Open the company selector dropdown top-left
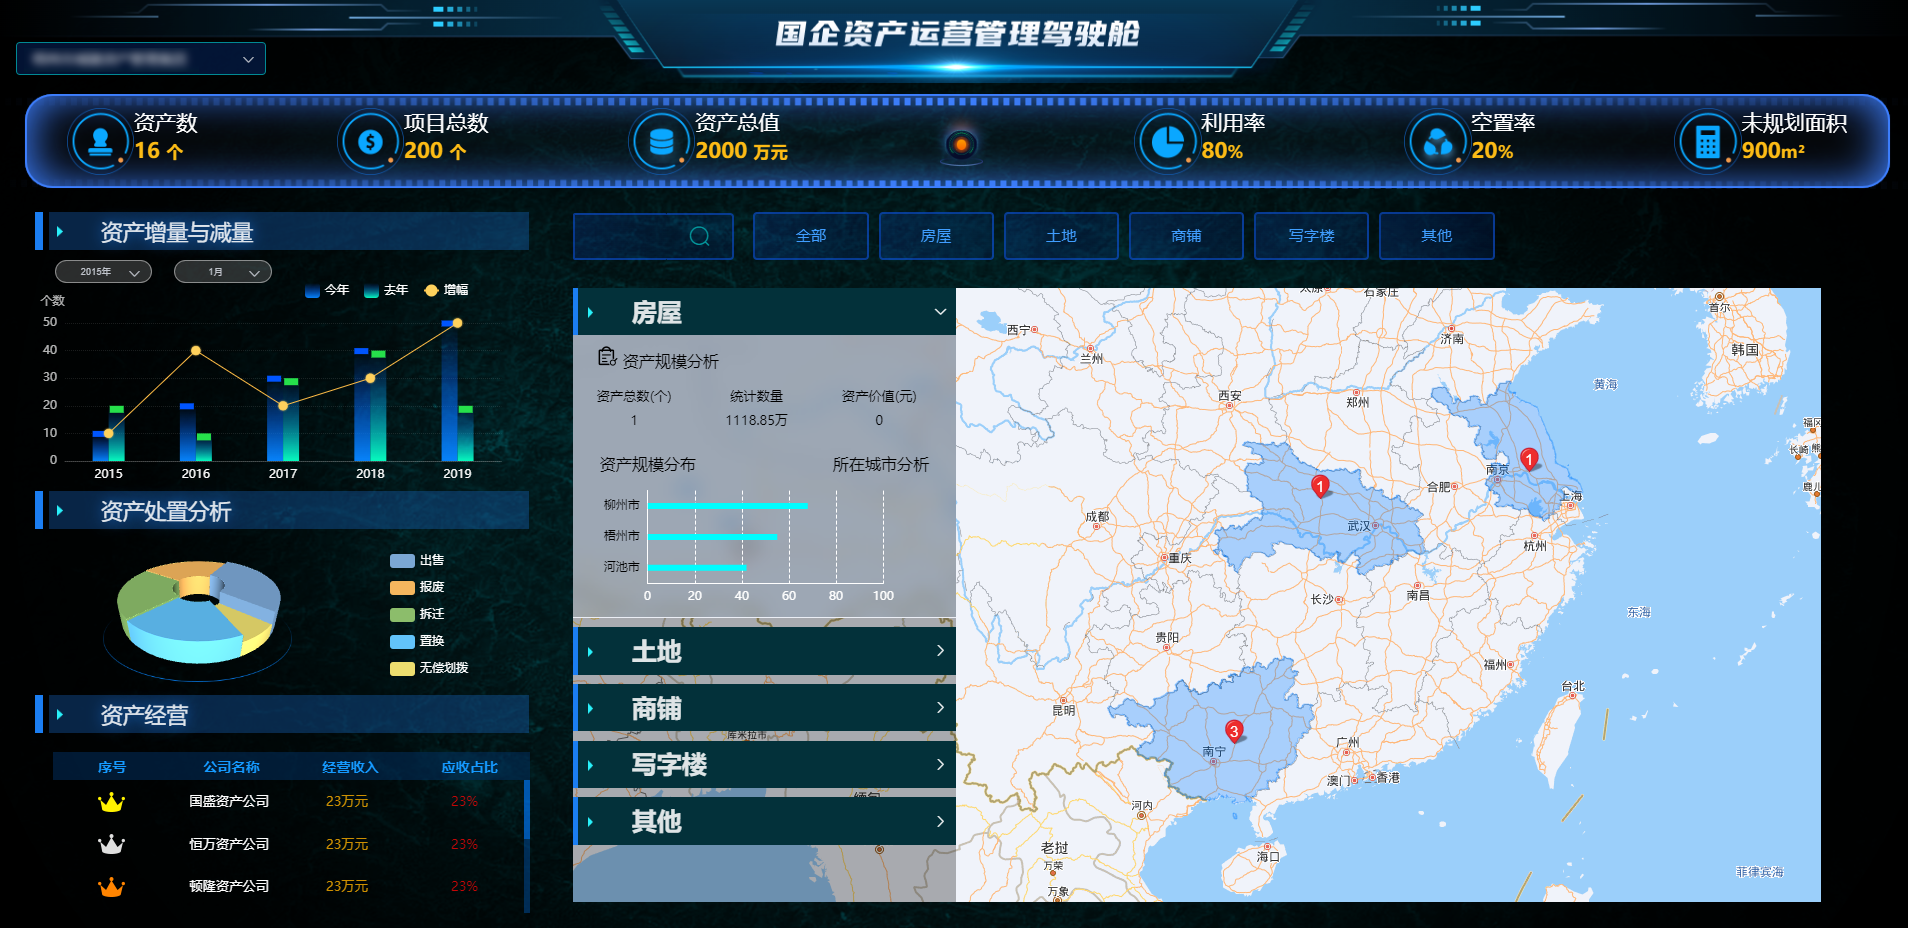 pos(140,59)
